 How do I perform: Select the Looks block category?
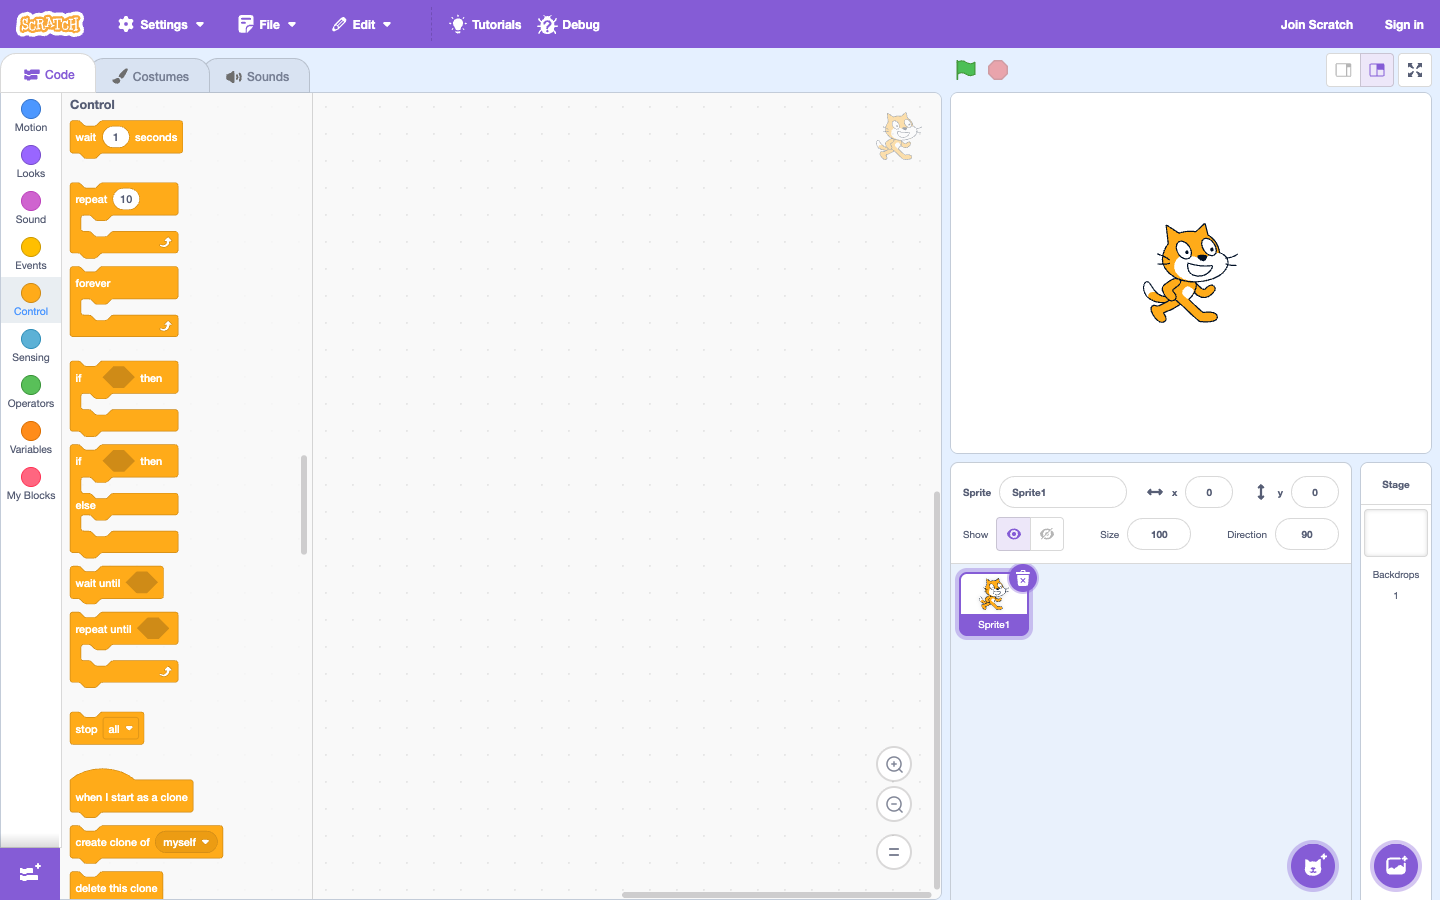[x=31, y=162]
